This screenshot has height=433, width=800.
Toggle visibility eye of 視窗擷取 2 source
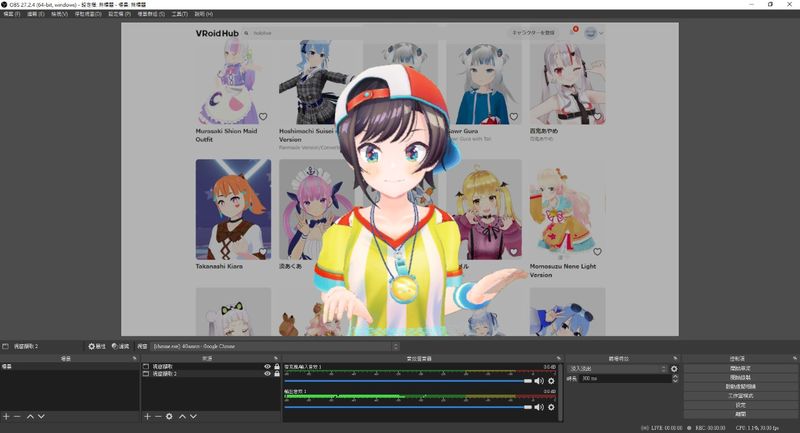(267, 374)
